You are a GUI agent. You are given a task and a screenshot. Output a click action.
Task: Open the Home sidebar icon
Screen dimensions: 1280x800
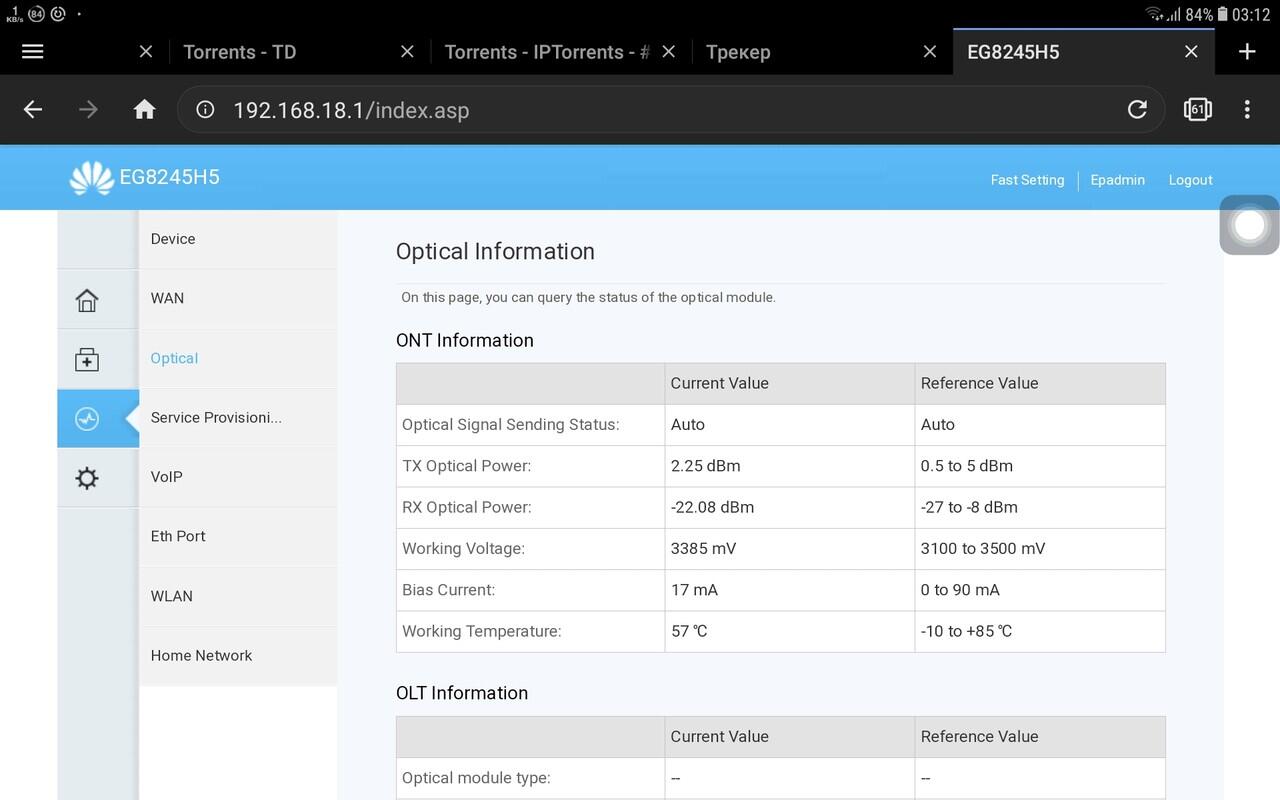click(x=87, y=300)
